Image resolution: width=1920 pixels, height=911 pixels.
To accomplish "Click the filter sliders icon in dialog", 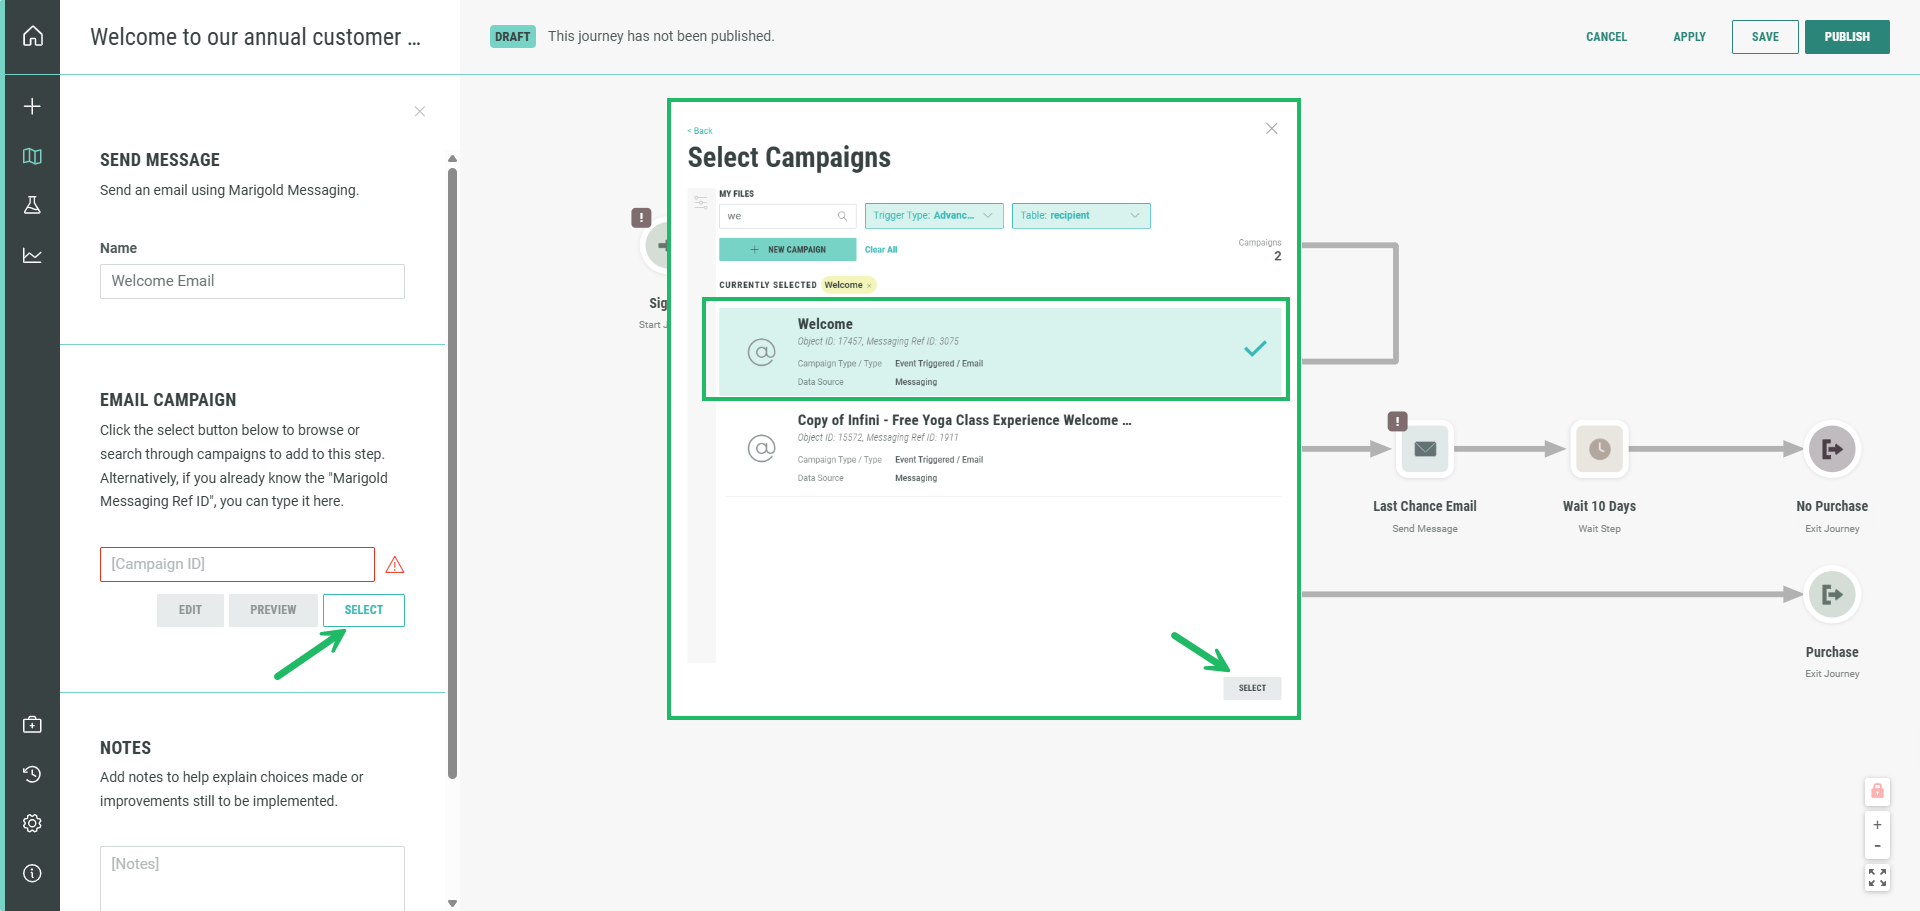I will point(701,203).
